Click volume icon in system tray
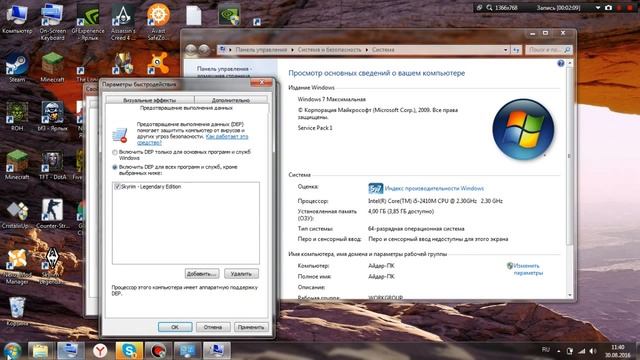Screen dimensions: 640x360 [x=593, y=351]
